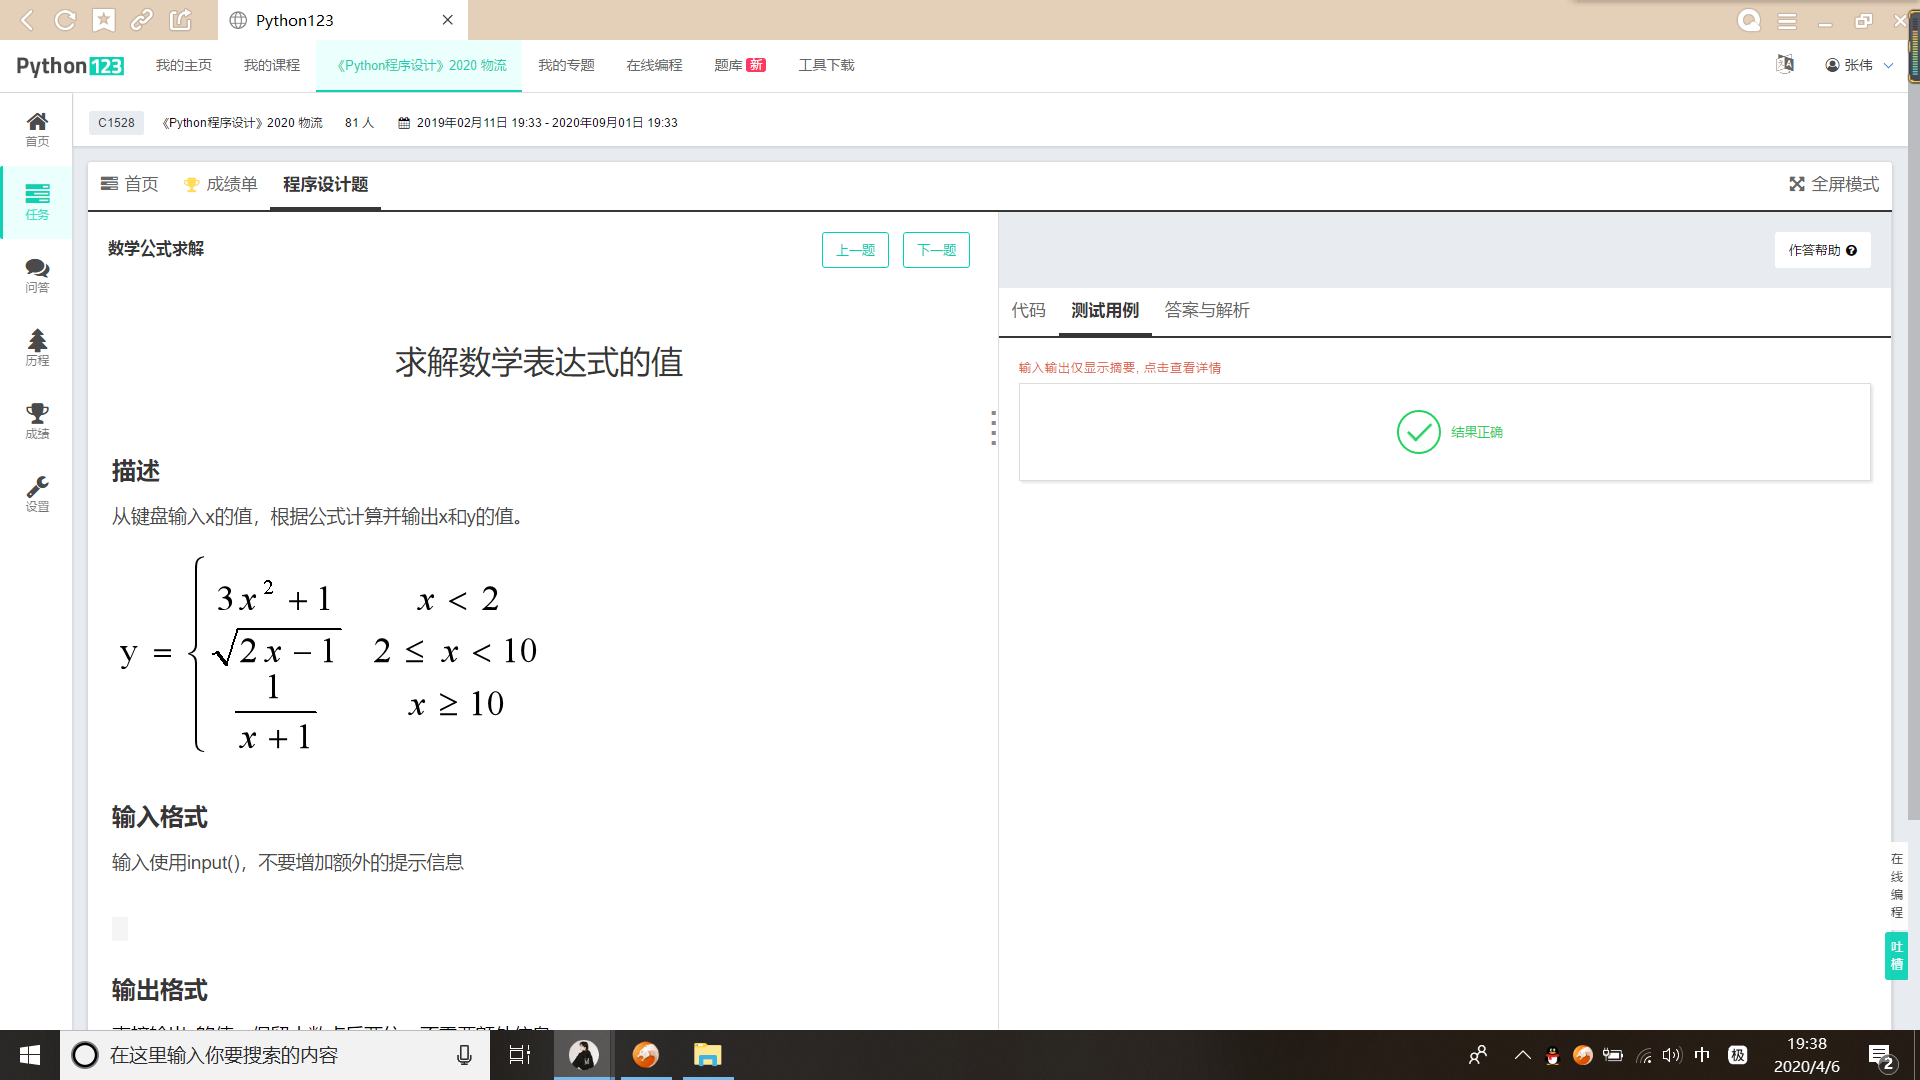Switch to 答案与解析 tab
The height and width of the screenshot is (1080, 1920).
click(1207, 310)
